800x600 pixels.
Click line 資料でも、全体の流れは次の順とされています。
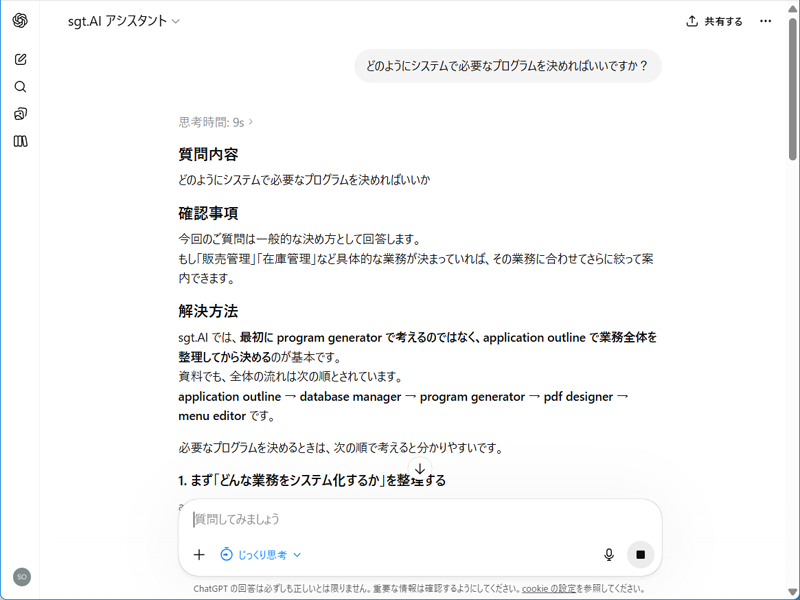coord(291,377)
